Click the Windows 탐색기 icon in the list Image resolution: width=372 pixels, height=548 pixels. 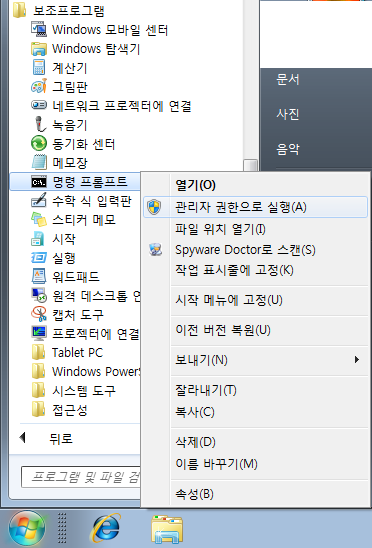[x=39, y=49]
